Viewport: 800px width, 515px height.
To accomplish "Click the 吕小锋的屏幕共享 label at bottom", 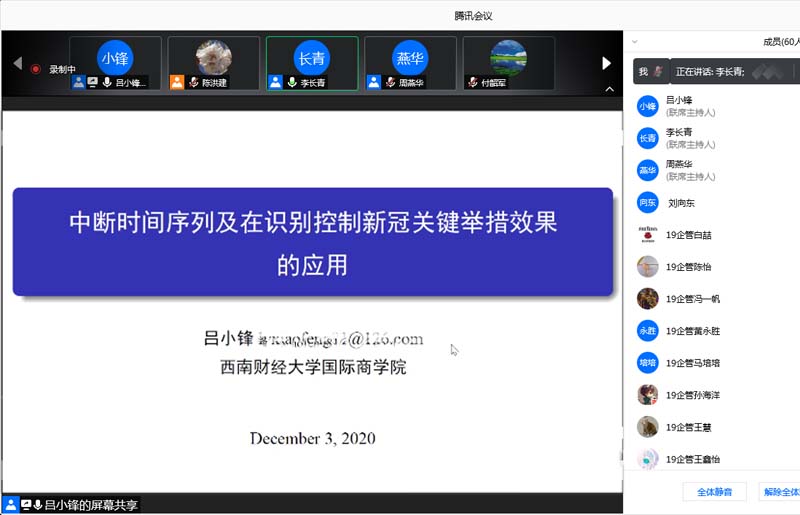I will click(x=91, y=506).
